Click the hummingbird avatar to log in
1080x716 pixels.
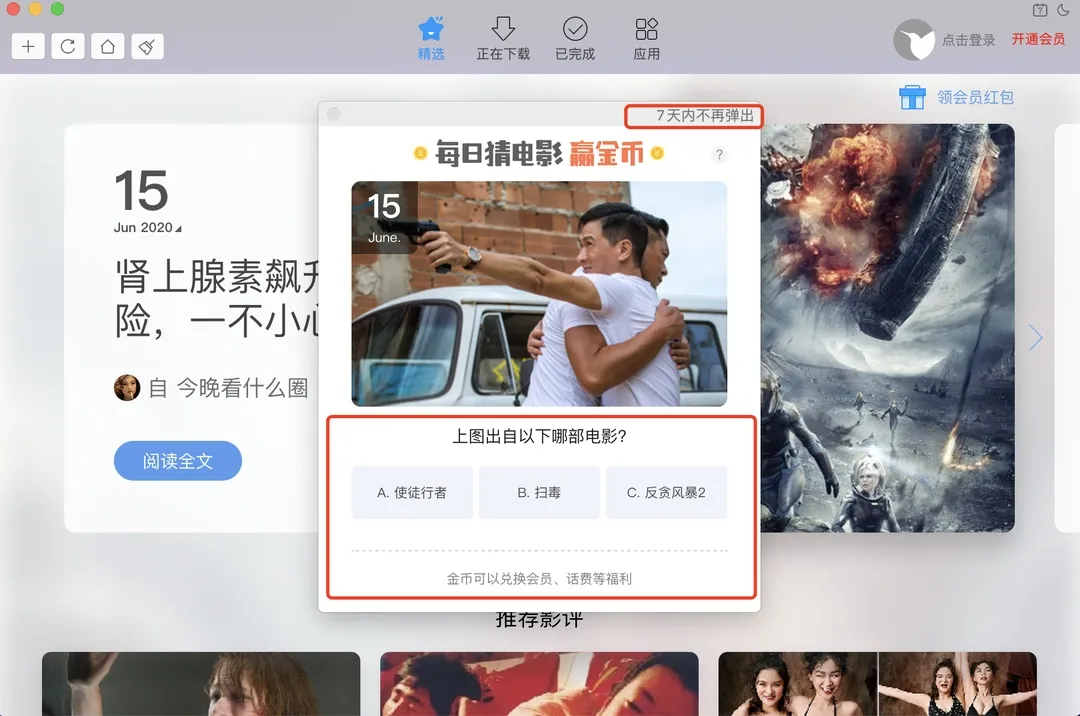(x=913, y=40)
